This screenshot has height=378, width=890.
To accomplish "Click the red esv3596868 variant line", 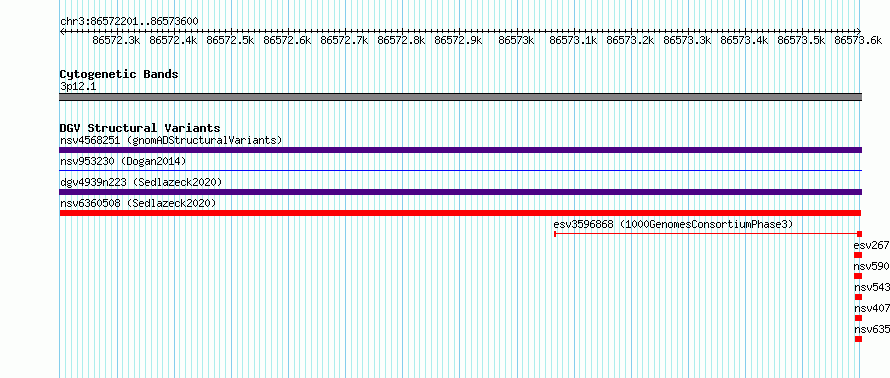I will (x=708, y=234).
